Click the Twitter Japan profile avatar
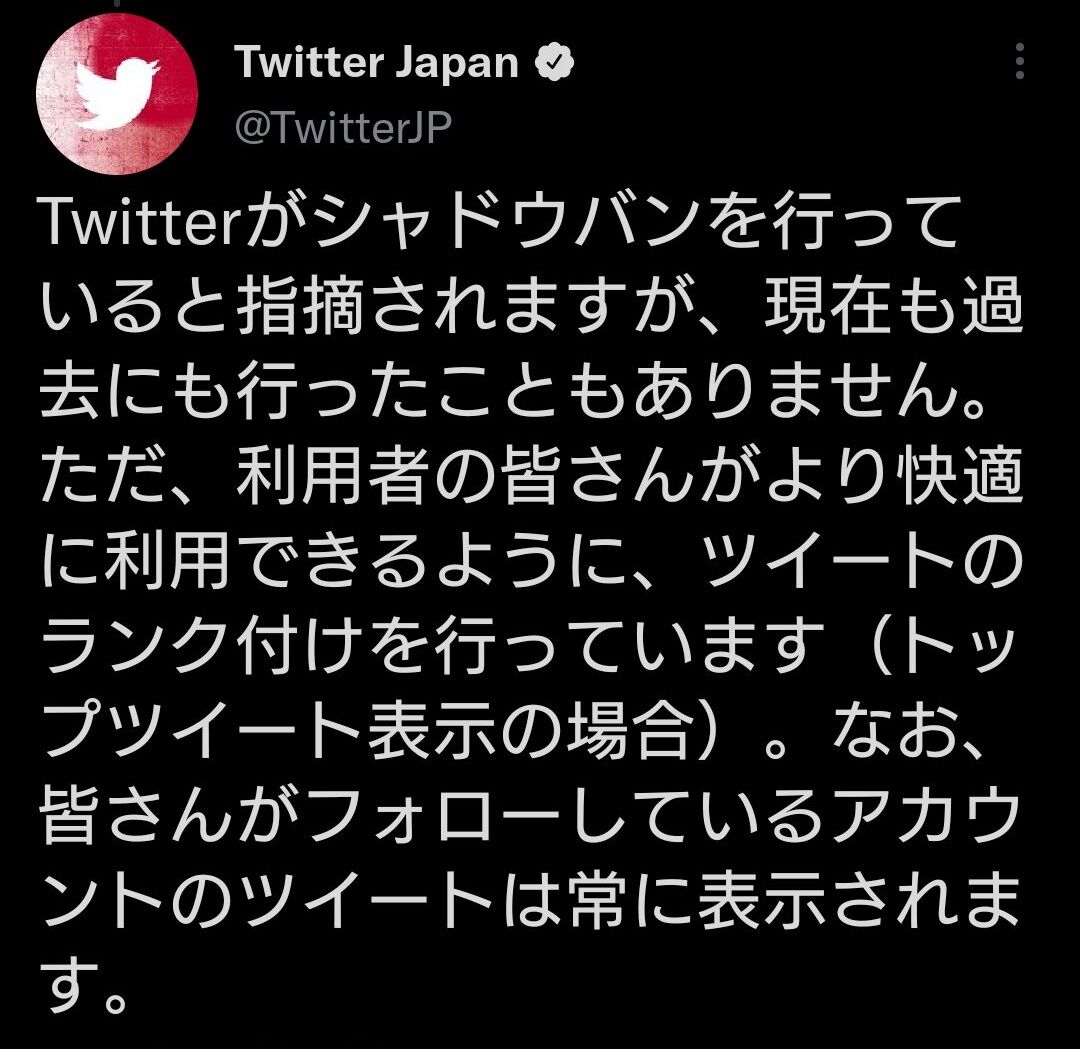Screen dimensions: 1080x1049 [x=117, y=93]
